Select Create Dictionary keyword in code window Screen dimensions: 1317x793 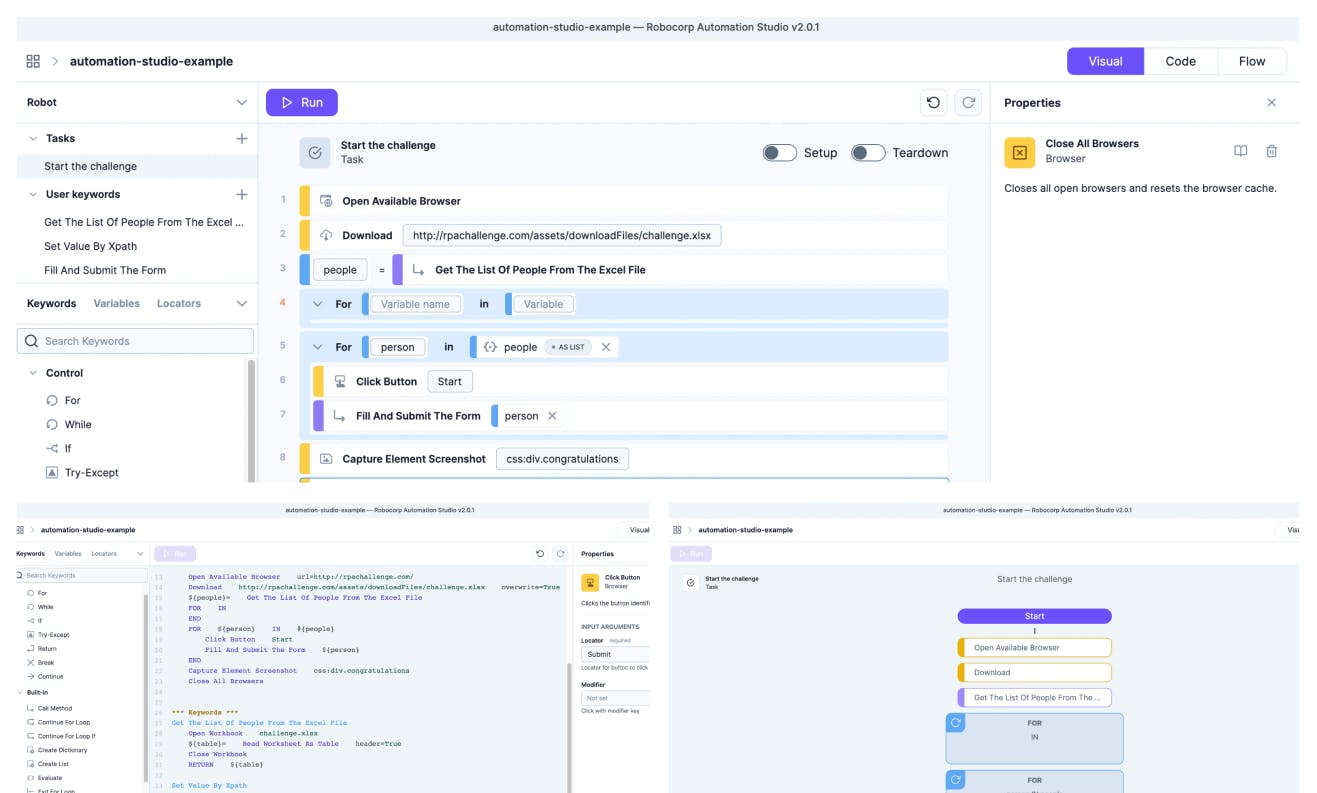62,750
